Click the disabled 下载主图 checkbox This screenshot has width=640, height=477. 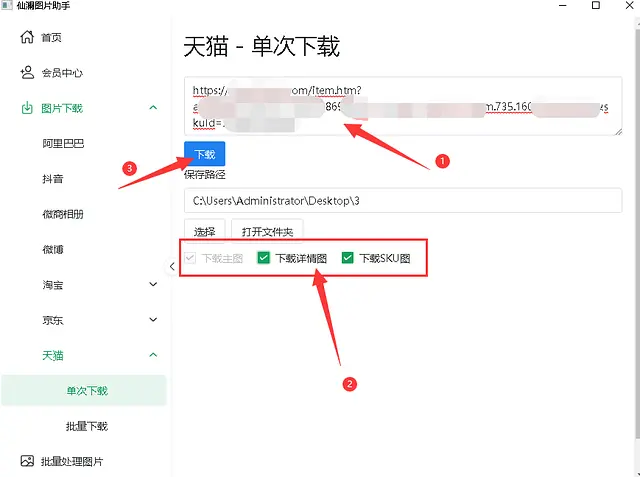[190, 258]
